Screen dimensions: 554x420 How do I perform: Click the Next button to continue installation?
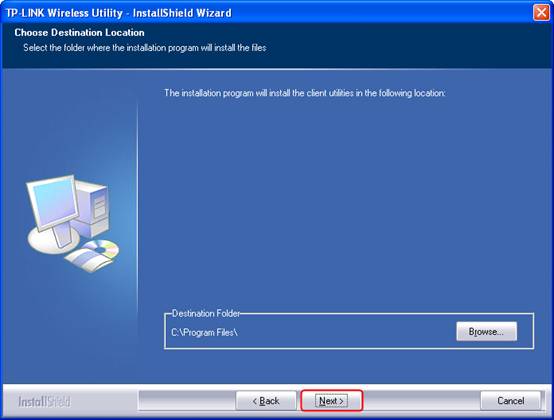pyautogui.click(x=331, y=401)
